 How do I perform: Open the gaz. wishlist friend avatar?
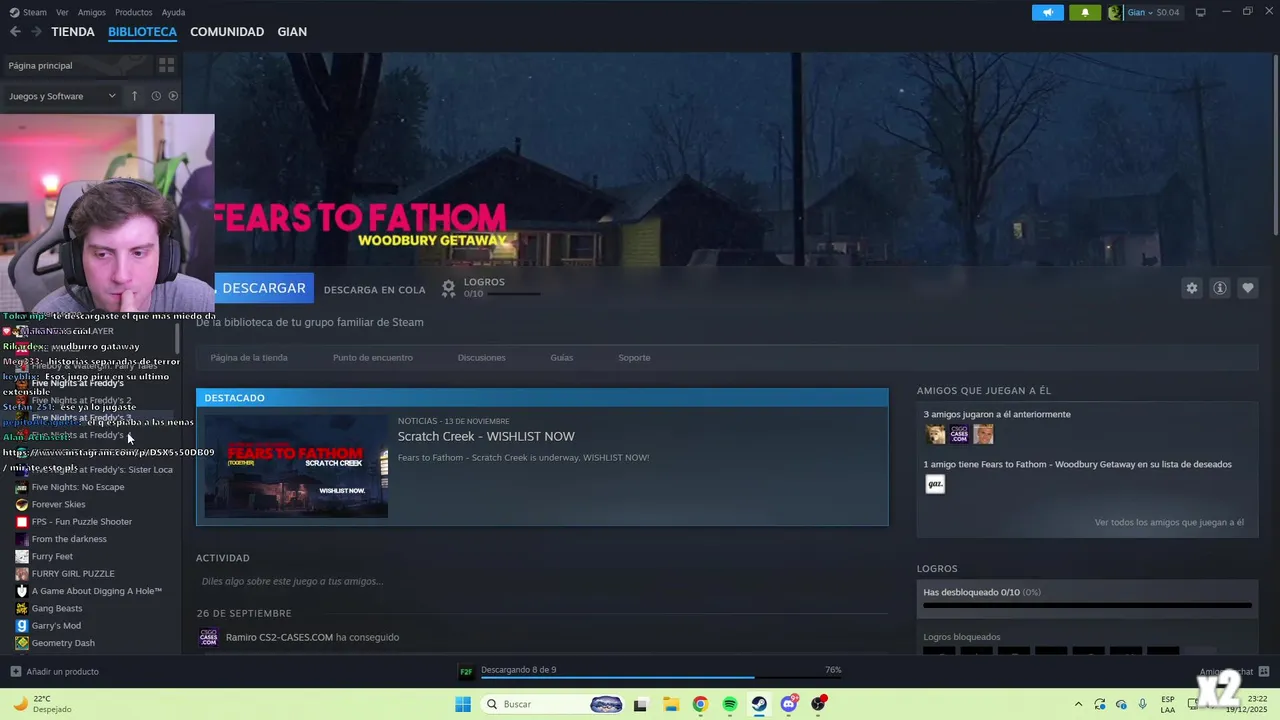935,484
